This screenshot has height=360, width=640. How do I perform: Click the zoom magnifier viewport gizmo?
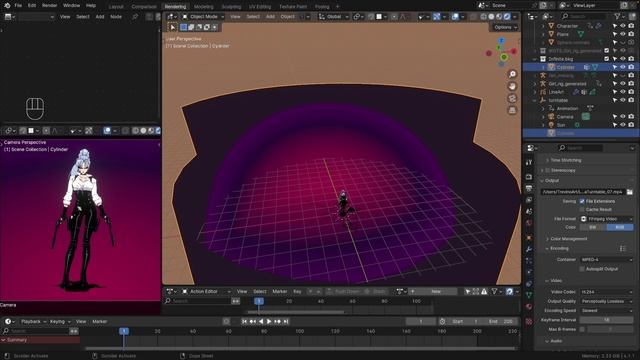512,74
